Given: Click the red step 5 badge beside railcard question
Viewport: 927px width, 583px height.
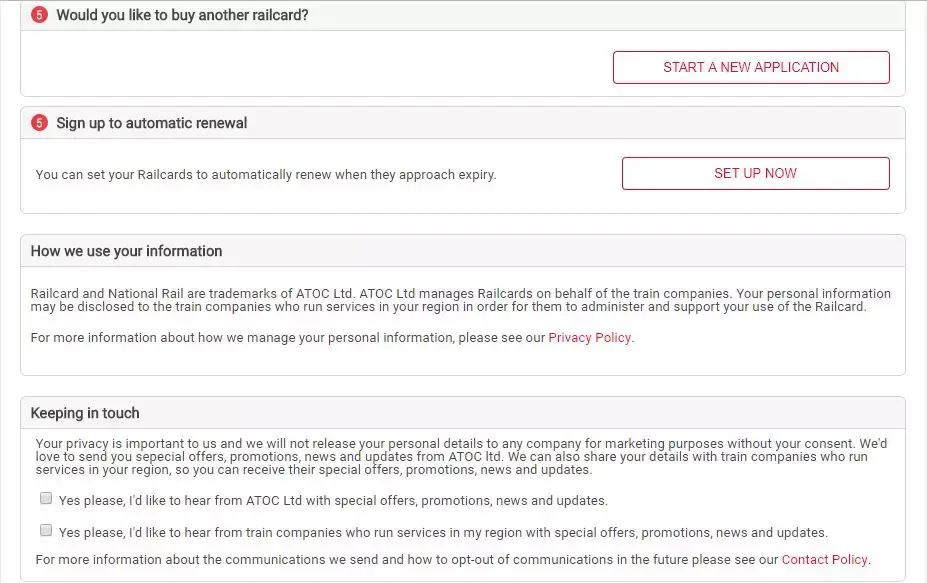Looking at the screenshot, I should tap(38, 15).
